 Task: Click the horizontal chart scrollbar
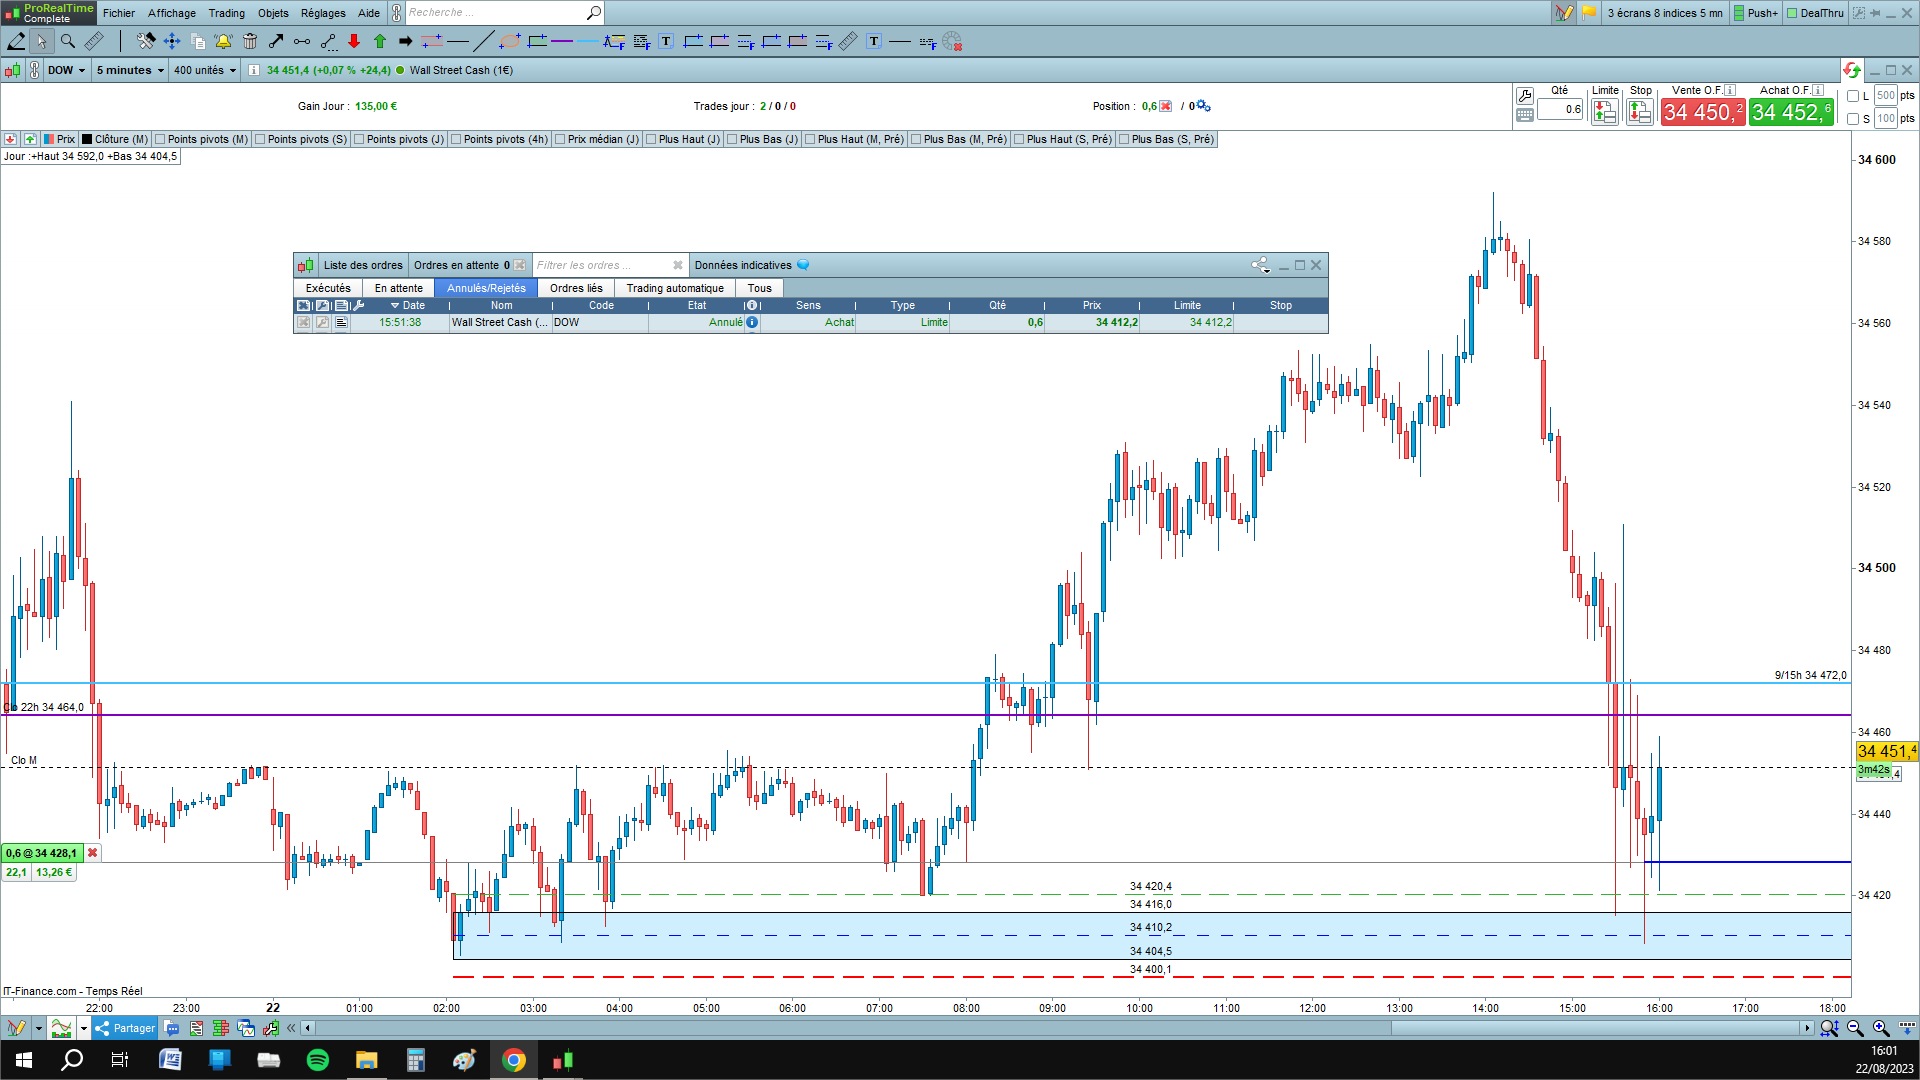click(x=1595, y=1028)
